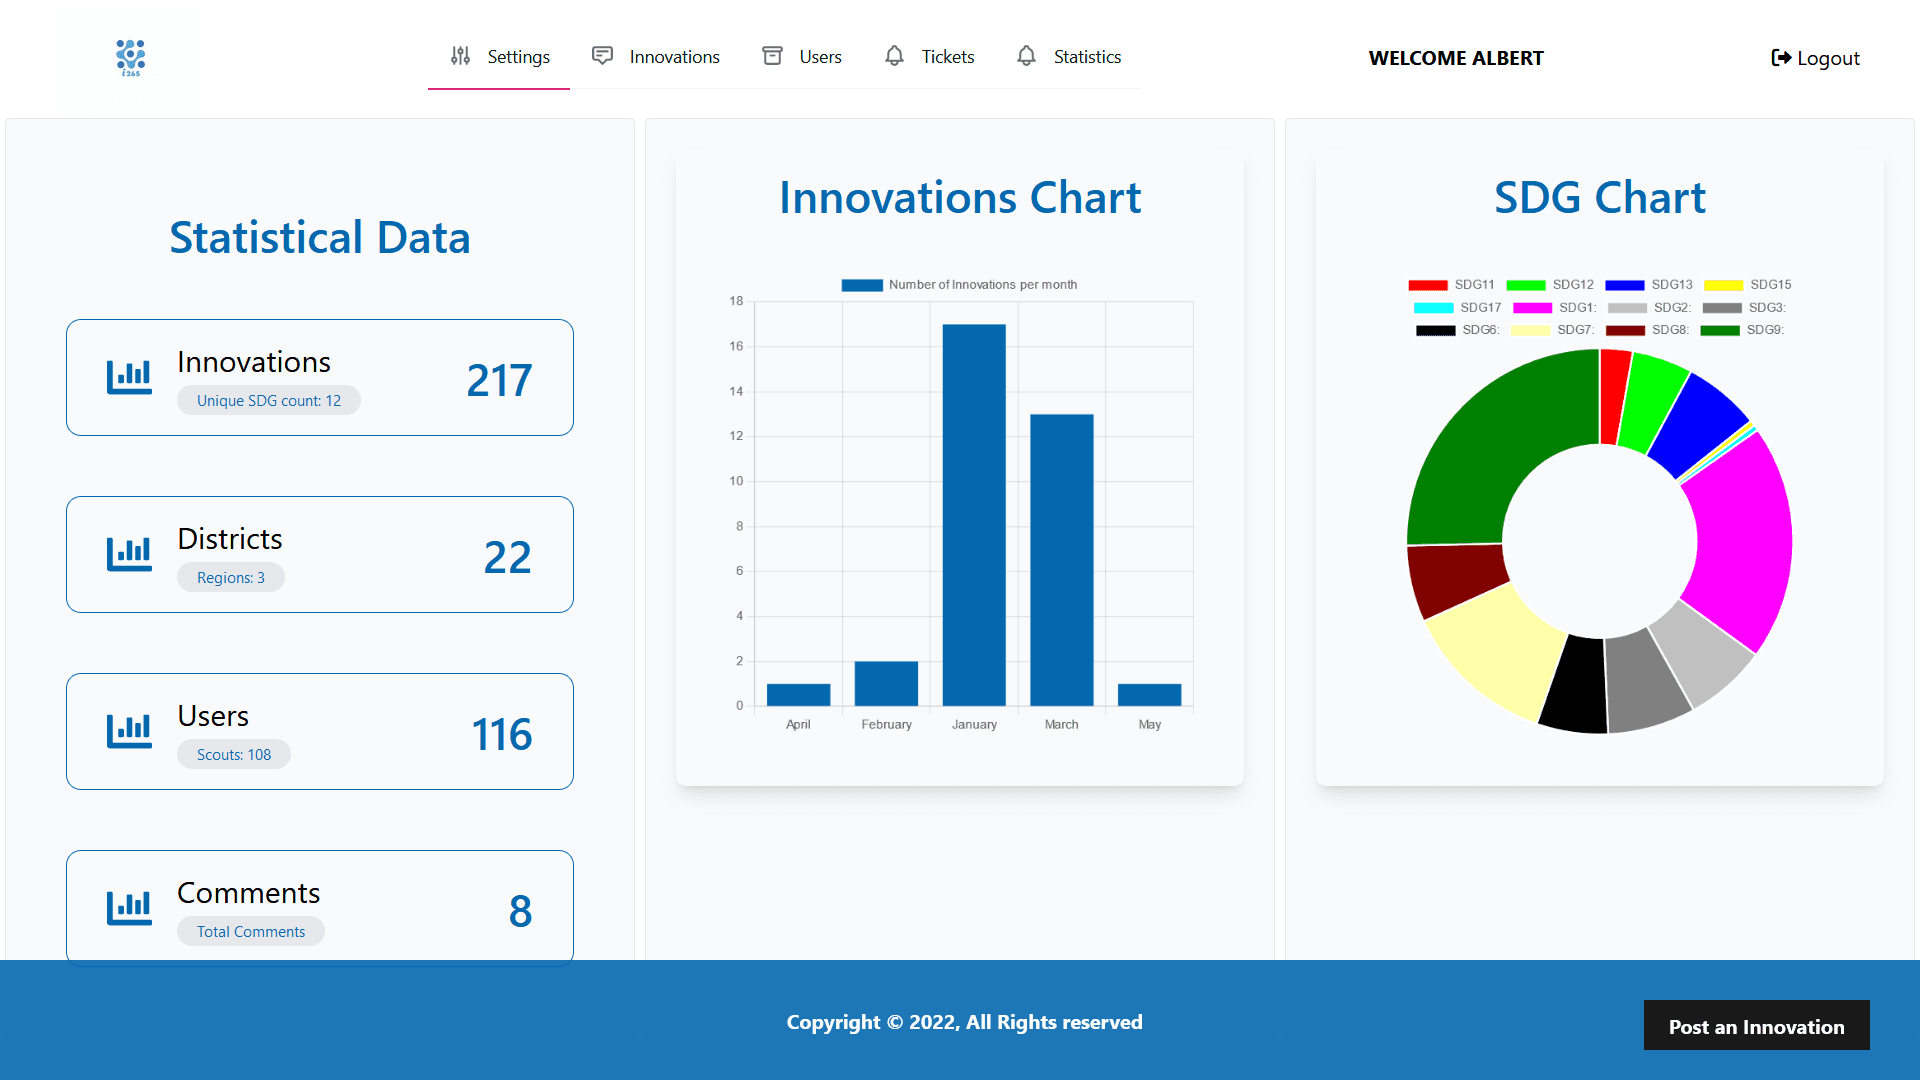1920x1080 pixels.
Task: Switch to the Users tab
Action: click(801, 57)
